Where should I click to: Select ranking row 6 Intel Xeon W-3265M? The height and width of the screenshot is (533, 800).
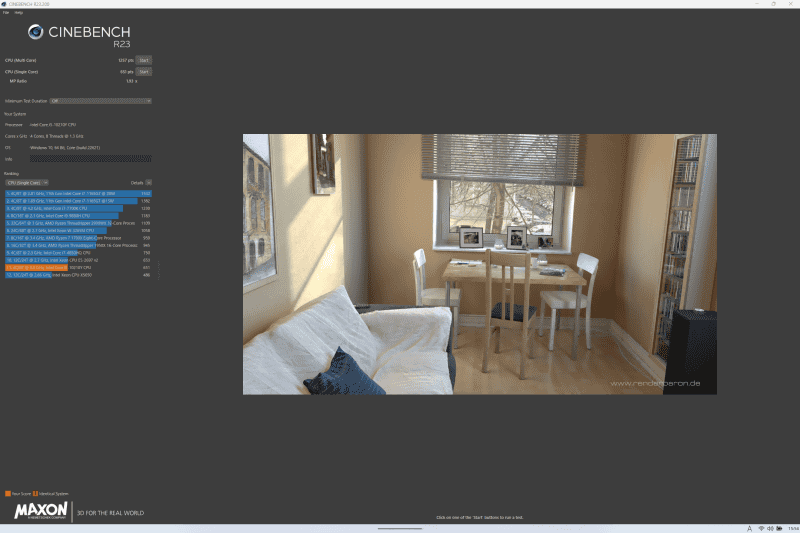[x=79, y=231]
